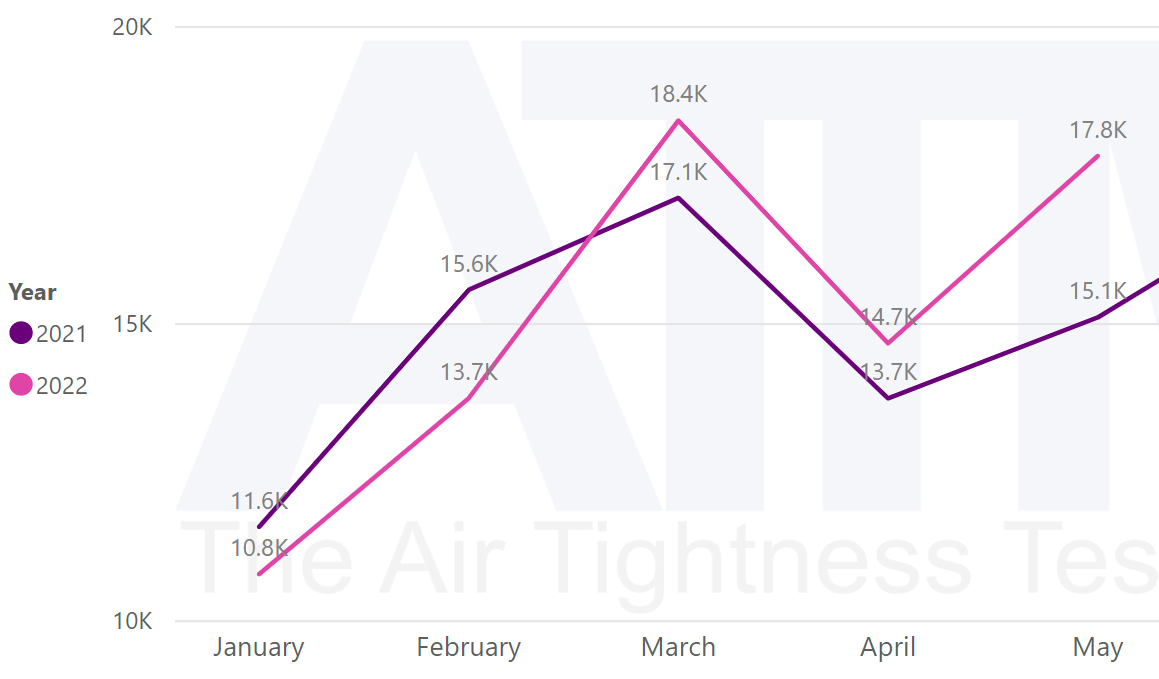Click the 15K y-axis label

point(132,324)
